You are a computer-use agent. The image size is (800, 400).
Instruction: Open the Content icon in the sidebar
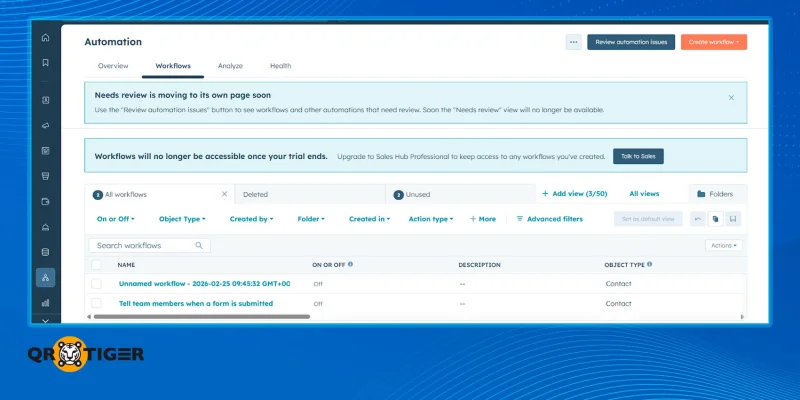(45, 151)
